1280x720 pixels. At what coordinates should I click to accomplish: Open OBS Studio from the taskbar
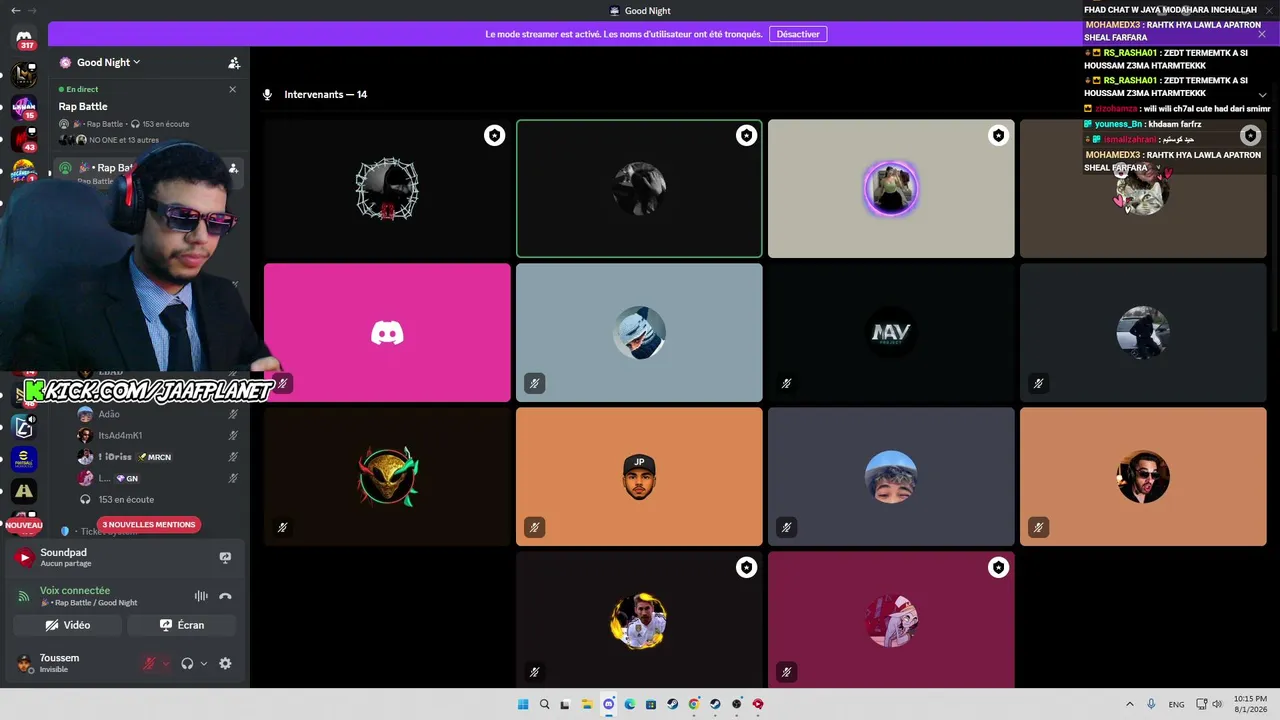737,704
